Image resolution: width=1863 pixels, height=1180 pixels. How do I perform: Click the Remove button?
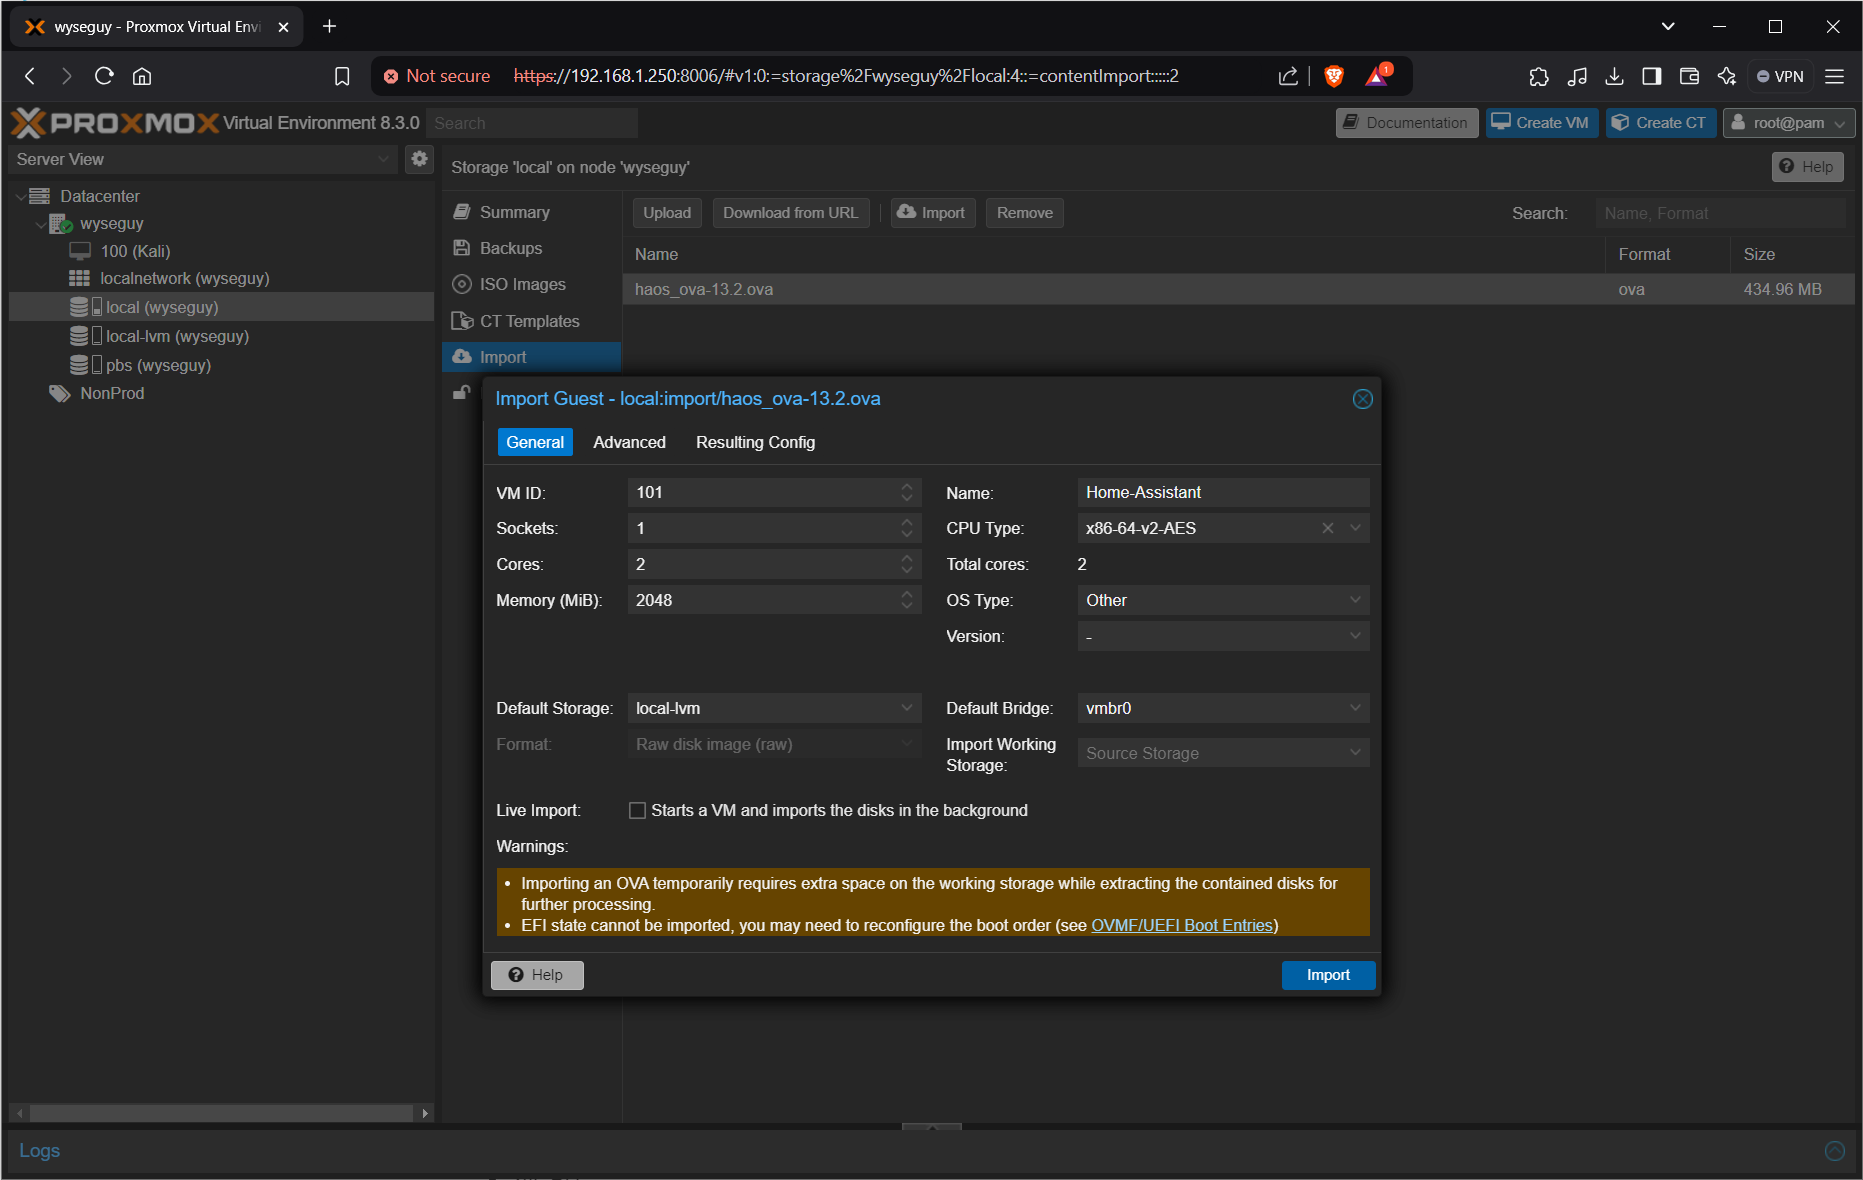1024,213
